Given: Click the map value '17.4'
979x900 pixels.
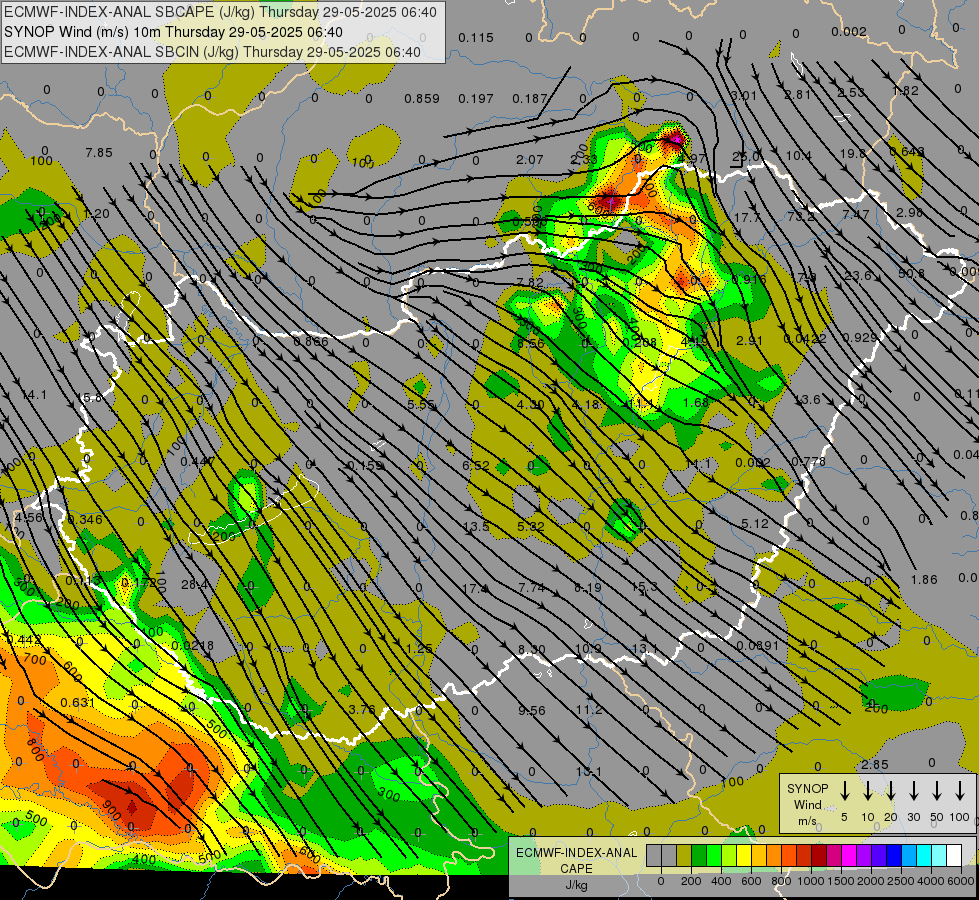Looking at the screenshot, I should point(475,588).
